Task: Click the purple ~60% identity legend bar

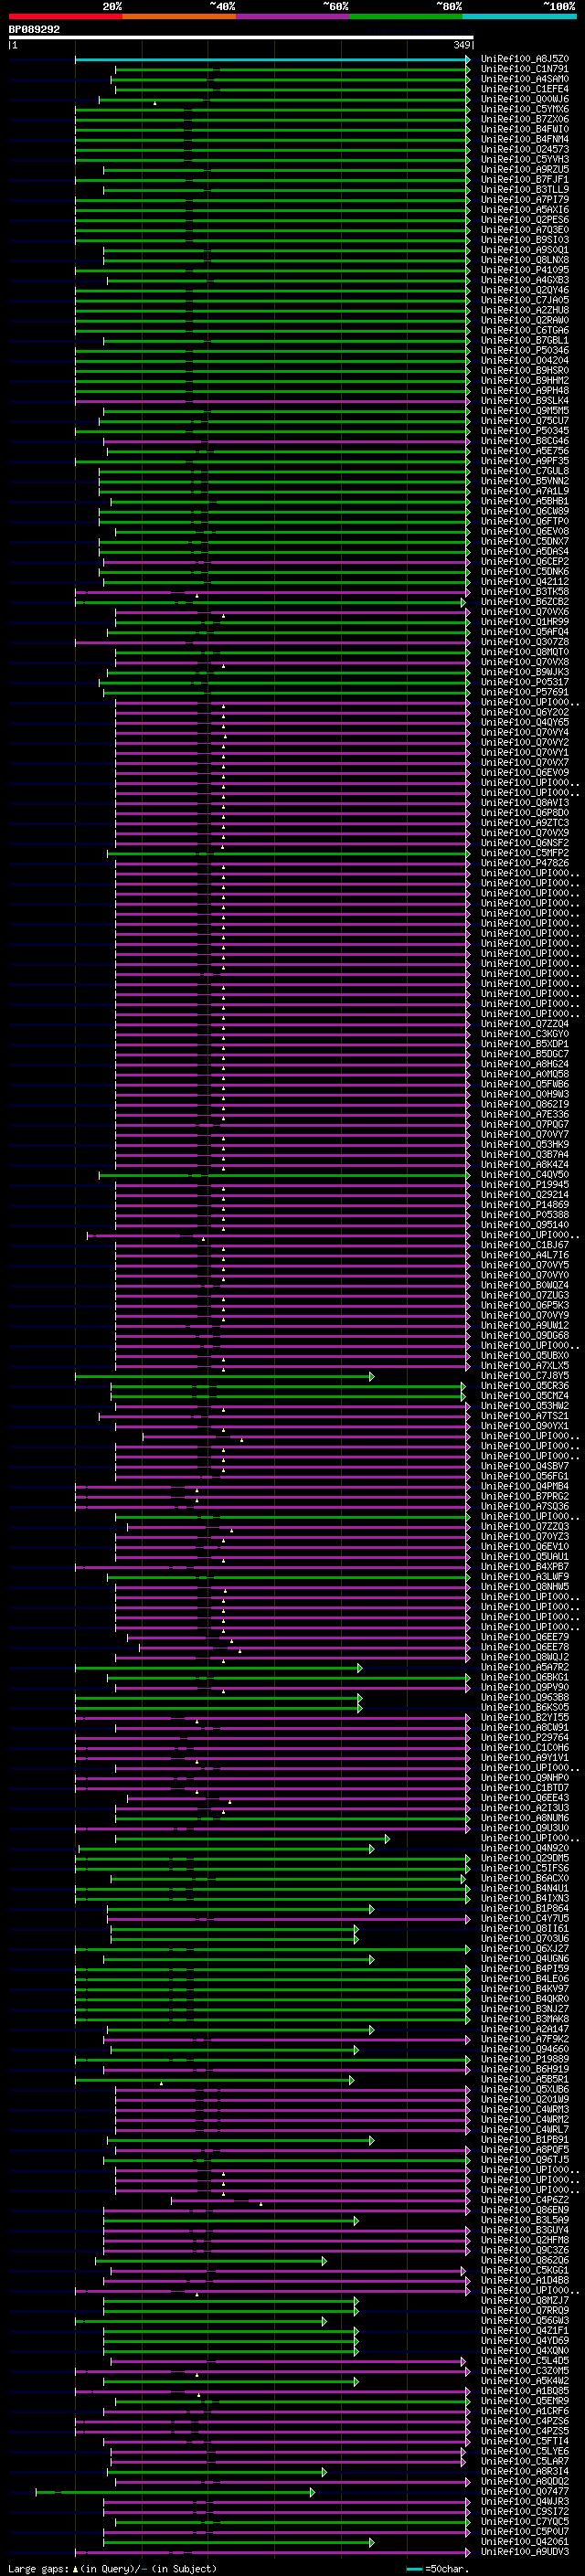Action: (293, 16)
